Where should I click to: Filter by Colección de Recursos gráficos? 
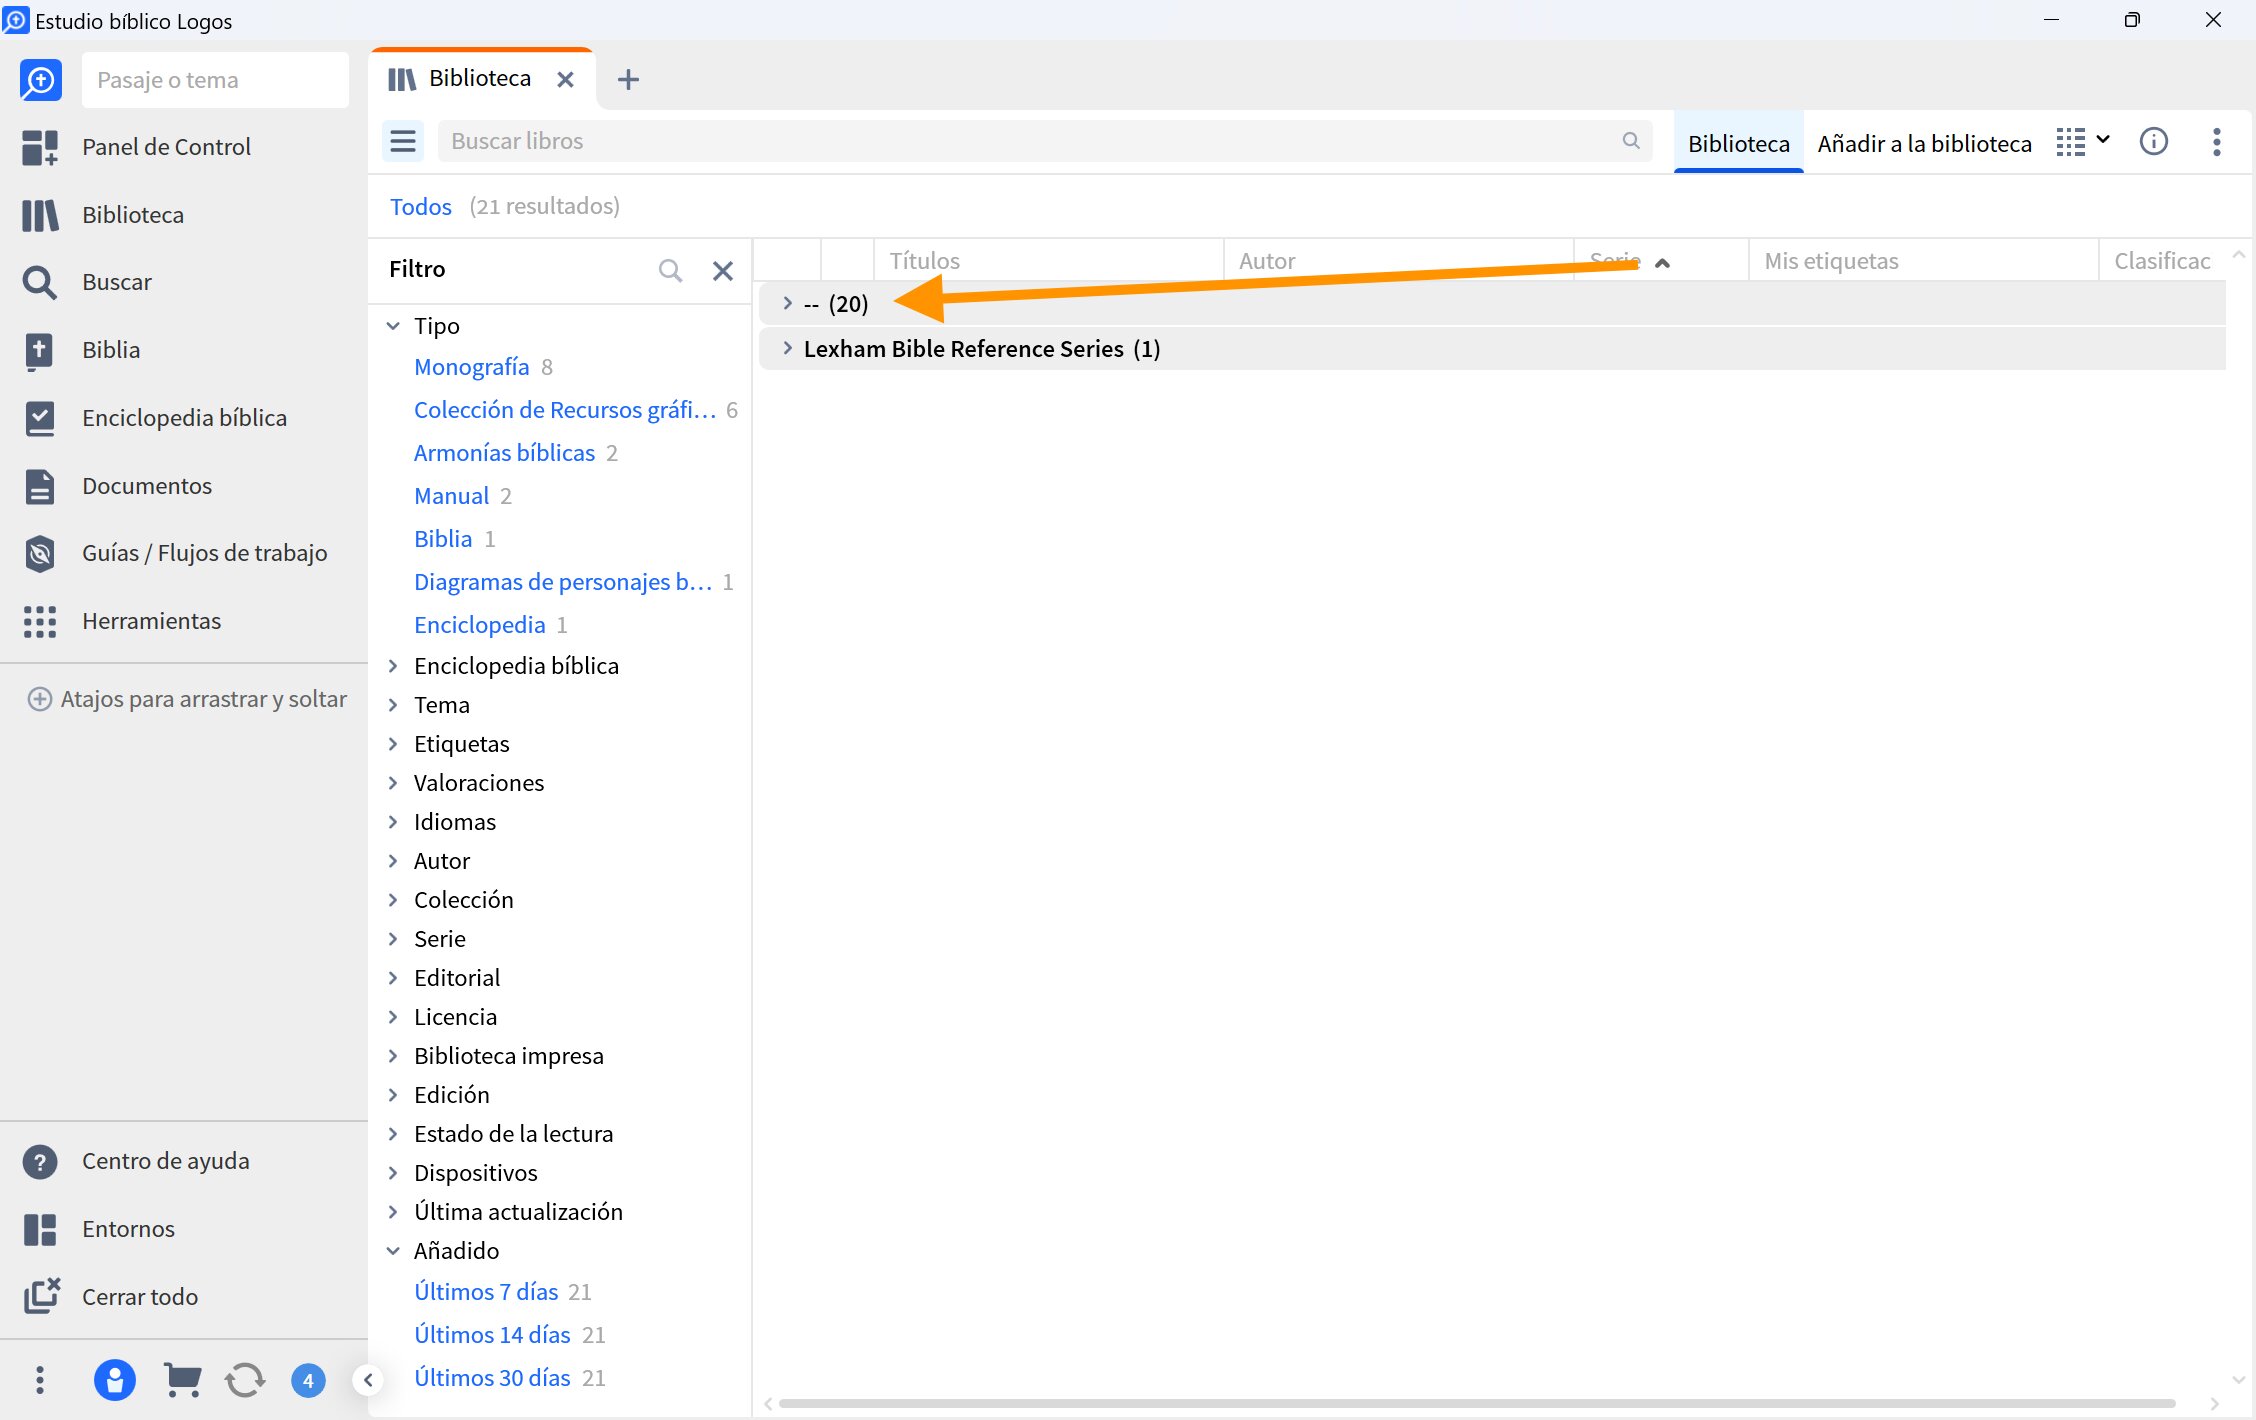(565, 410)
